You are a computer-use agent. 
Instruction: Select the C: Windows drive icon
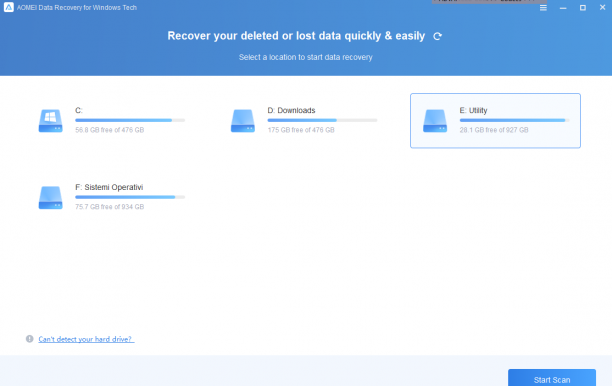coord(50,121)
